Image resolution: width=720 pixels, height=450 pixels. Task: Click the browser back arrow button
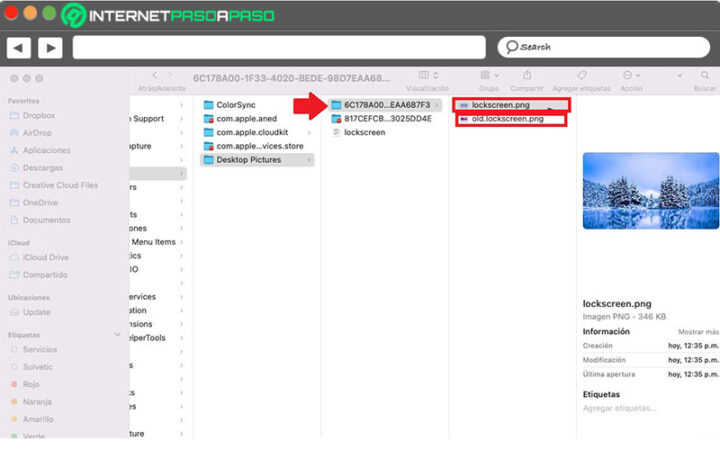click(x=19, y=47)
